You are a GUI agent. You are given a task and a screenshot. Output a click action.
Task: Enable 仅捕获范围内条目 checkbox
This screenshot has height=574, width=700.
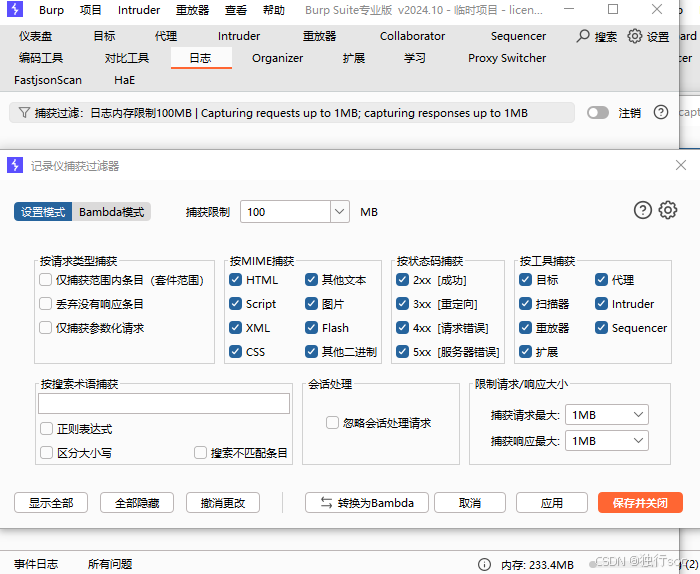pyautogui.click(x=46, y=280)
